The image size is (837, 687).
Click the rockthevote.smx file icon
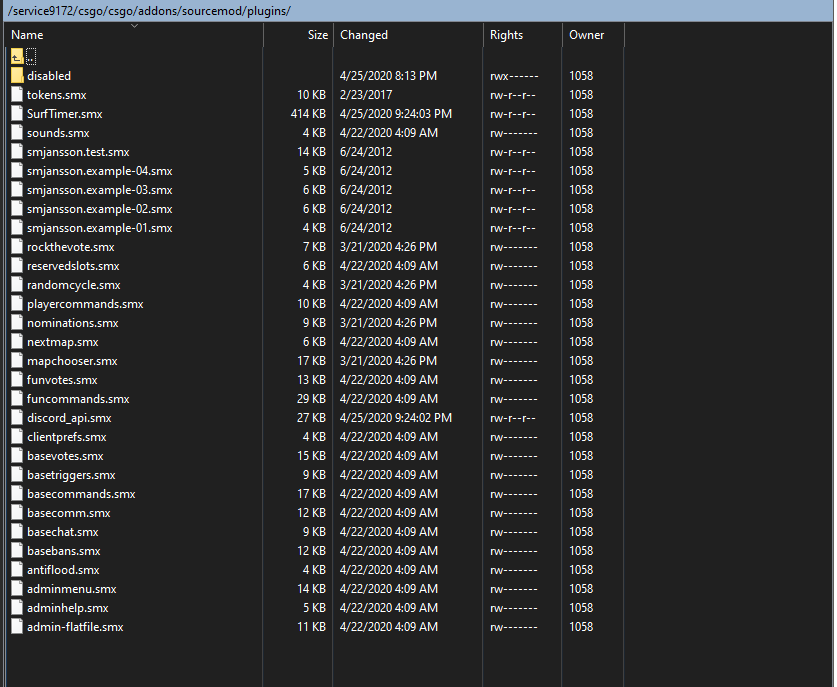(16, 246)
